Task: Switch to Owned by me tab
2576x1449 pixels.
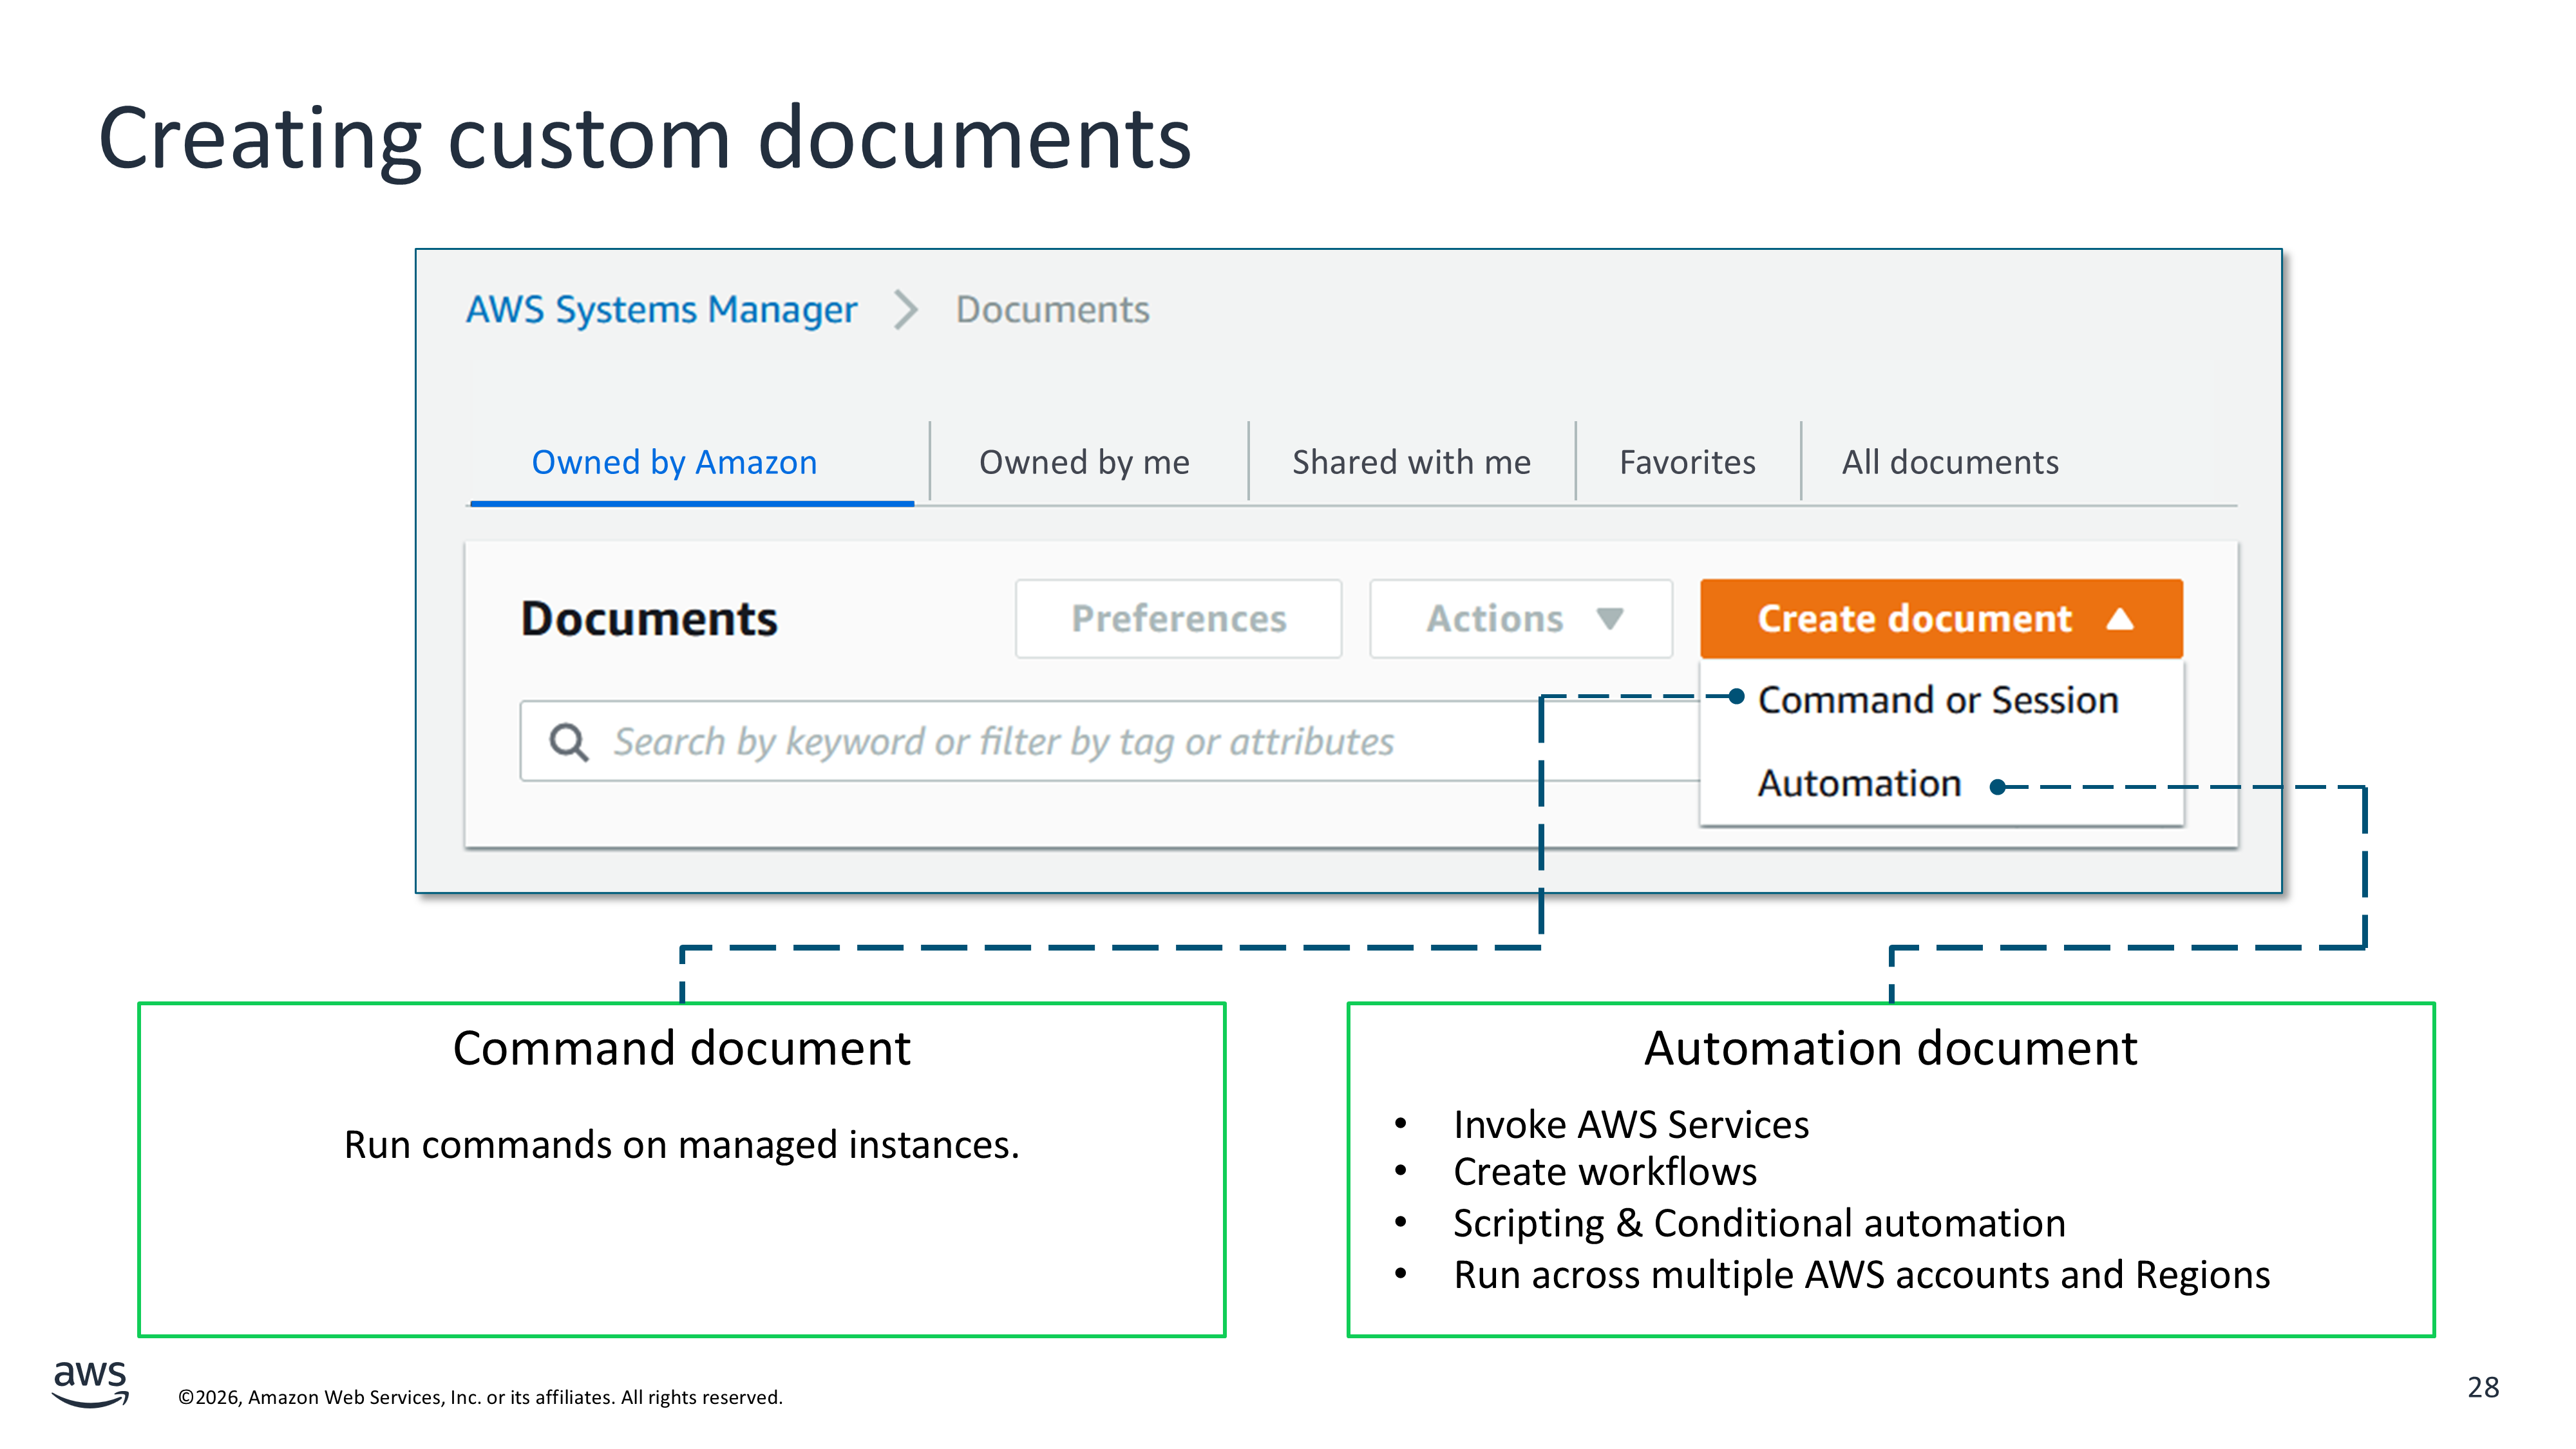Action: pos(1084,463)
